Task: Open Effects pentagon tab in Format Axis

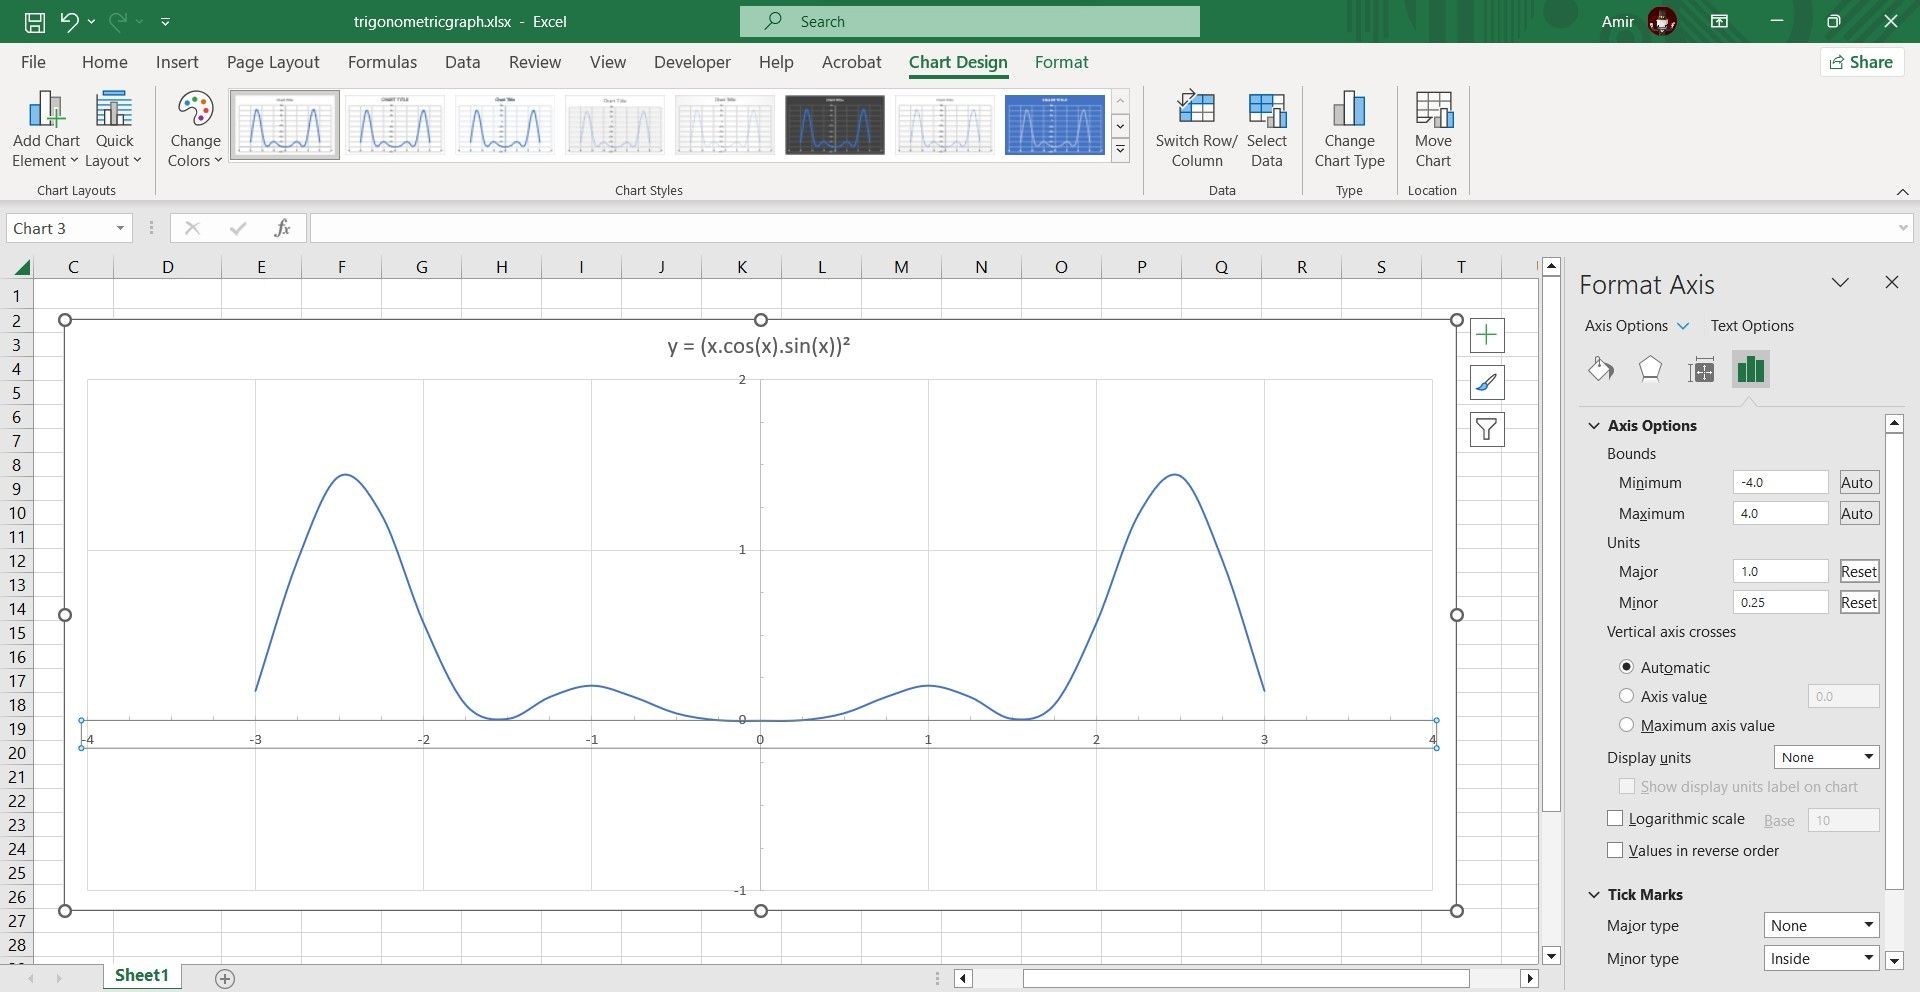Action: (x=1650, y=369)
